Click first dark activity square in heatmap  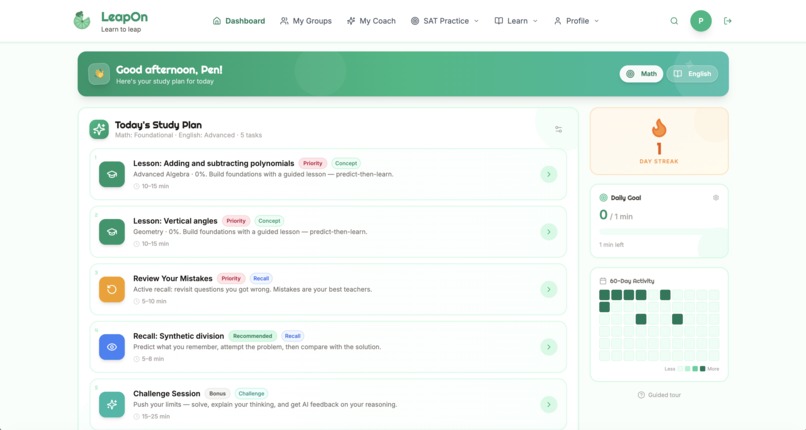pos(604,295)
